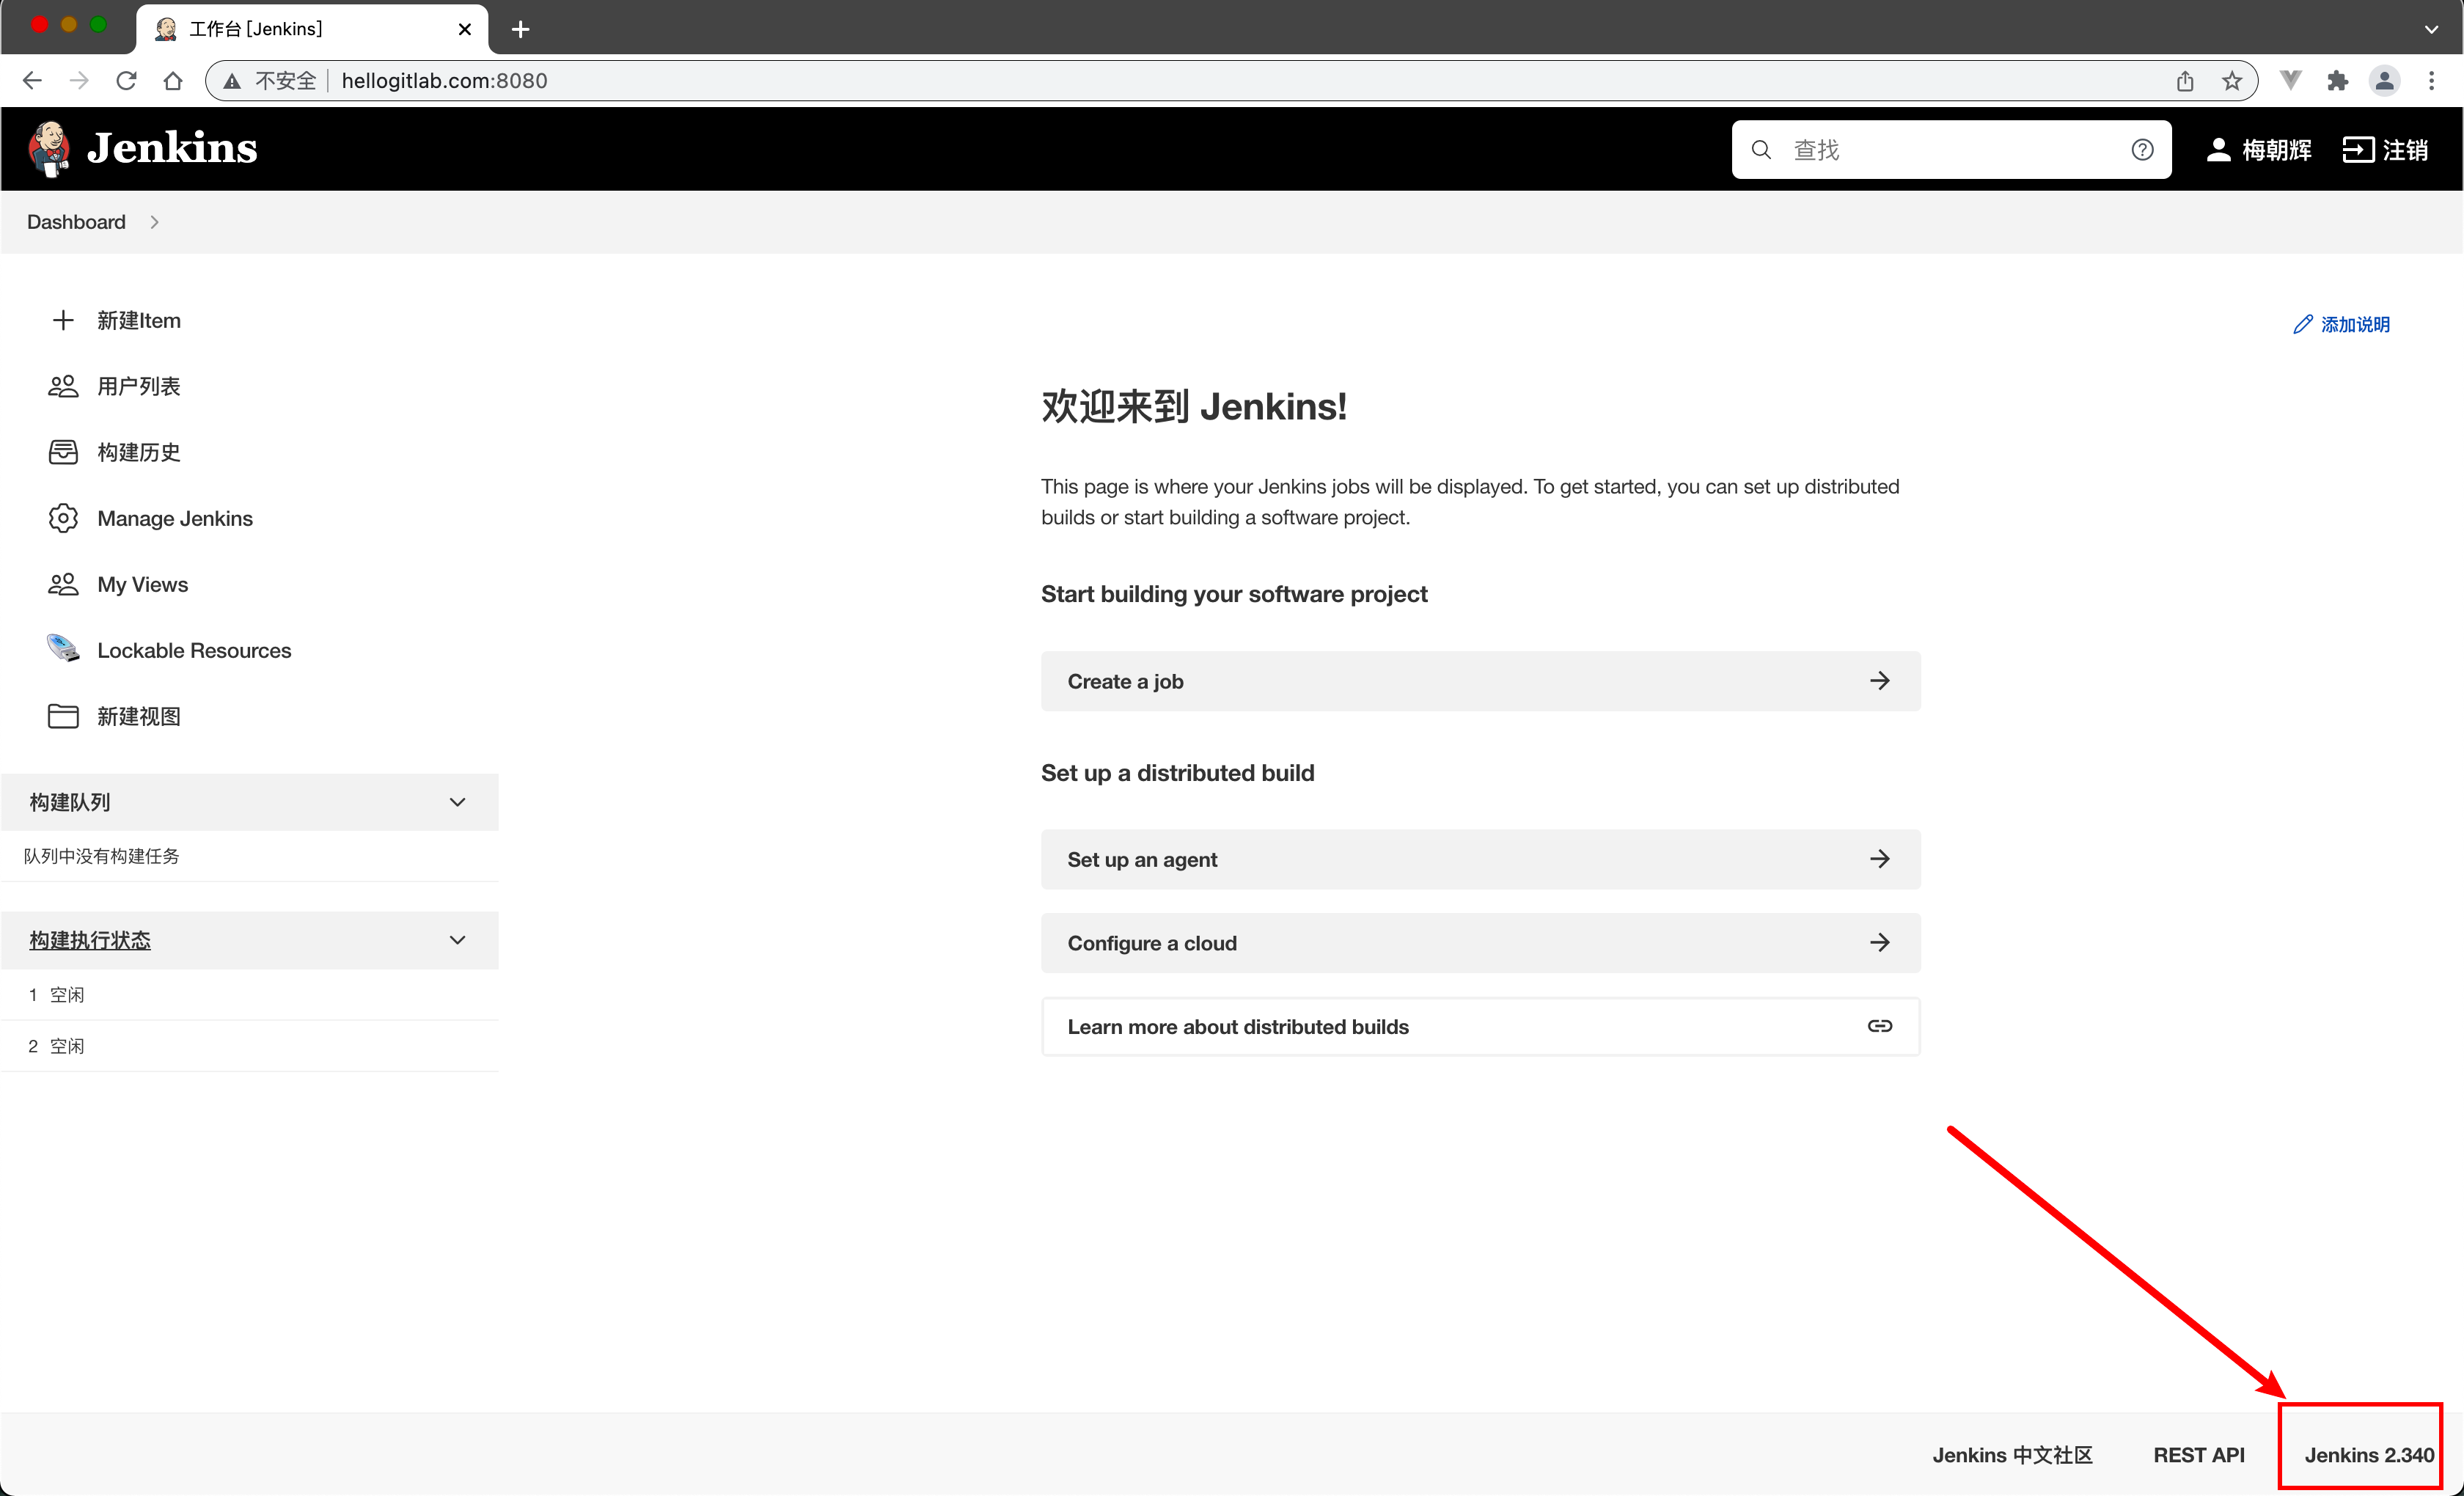Click the 用户列表 people icon
2464x1496 pixels.
point(63,386)
